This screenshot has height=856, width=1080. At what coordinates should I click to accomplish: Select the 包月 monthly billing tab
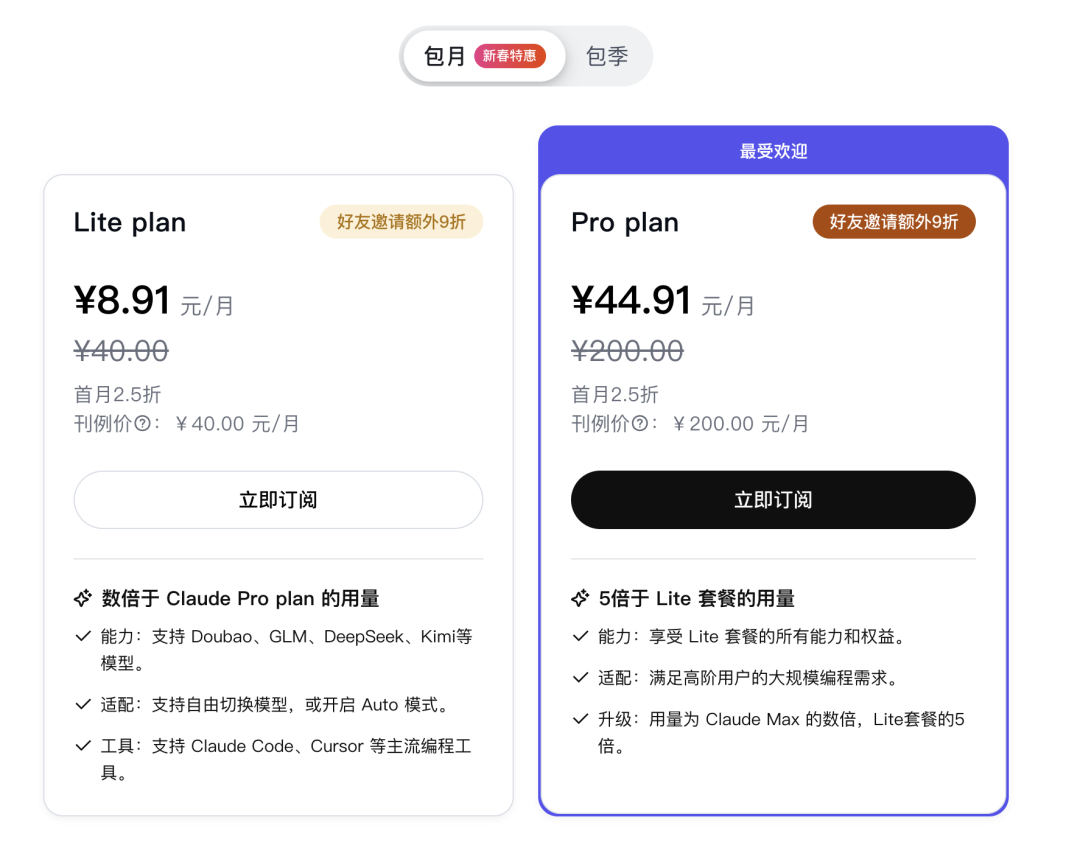pyautogui.click(x=445, y=57)
